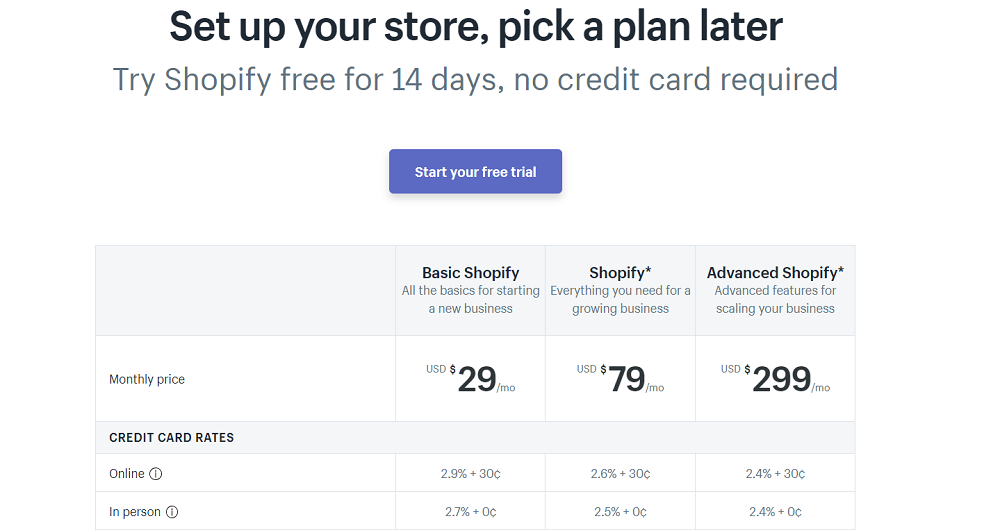Image resolution: width=1000 pixels, height=530 pixels.
Task: Click the info icon next to Online
Action: point(156,474)
